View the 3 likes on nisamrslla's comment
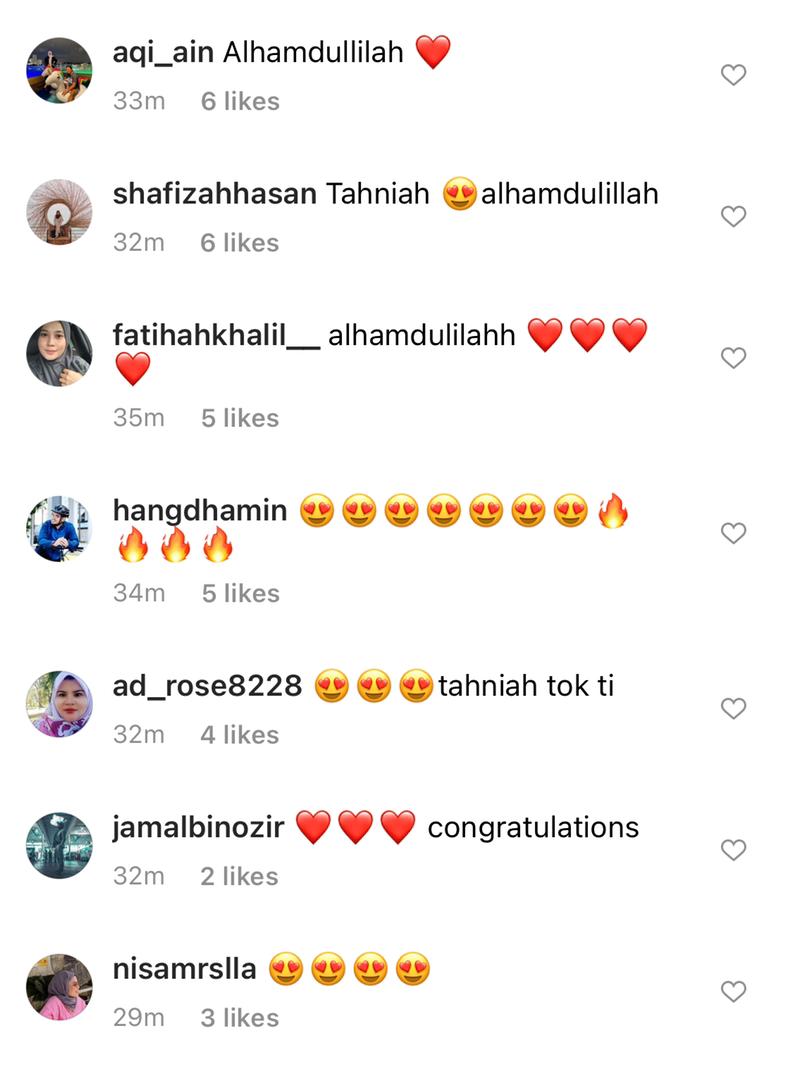Viewport: 792px width, 1080px height. (240, 1018)
